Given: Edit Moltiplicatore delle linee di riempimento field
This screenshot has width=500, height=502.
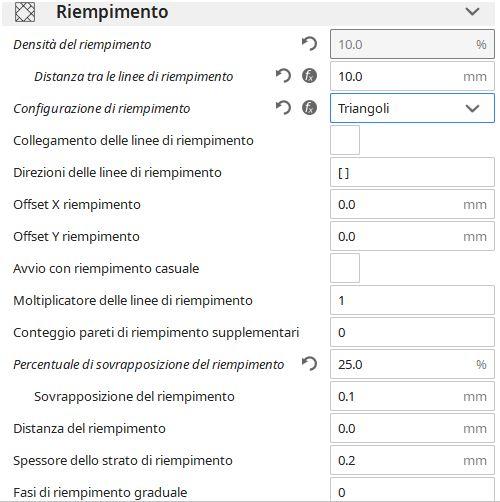Looking at the screenshot, I should point(412,300).
